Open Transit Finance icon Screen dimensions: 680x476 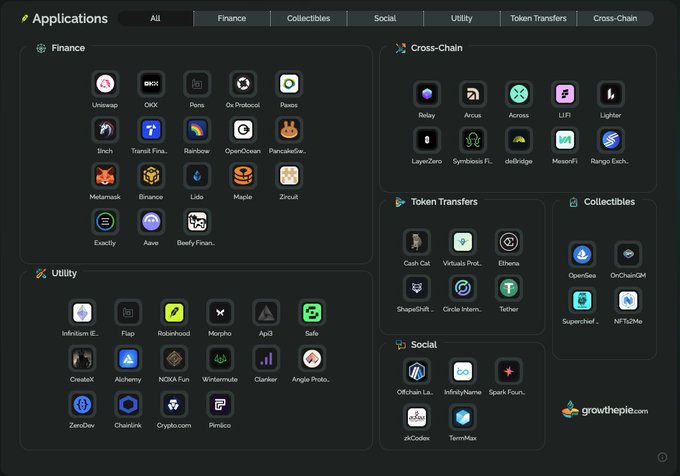151,130
